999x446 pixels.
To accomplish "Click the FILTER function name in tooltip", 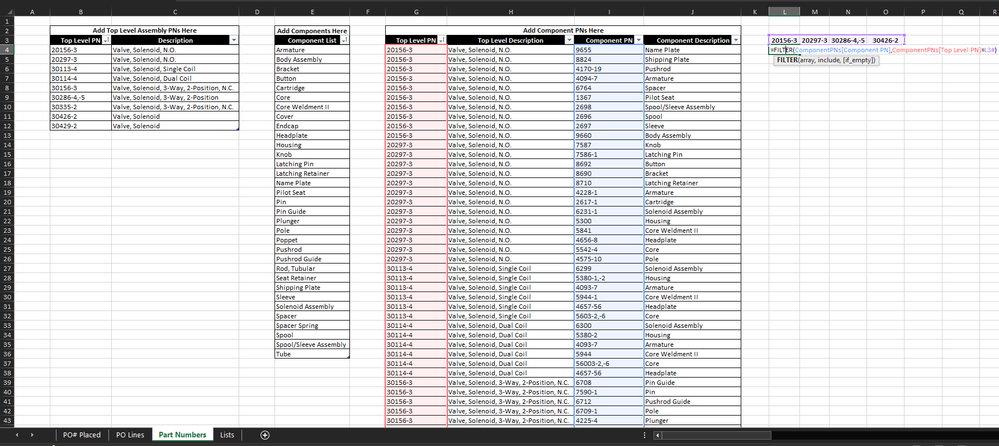I will click(x=786, y=59).
